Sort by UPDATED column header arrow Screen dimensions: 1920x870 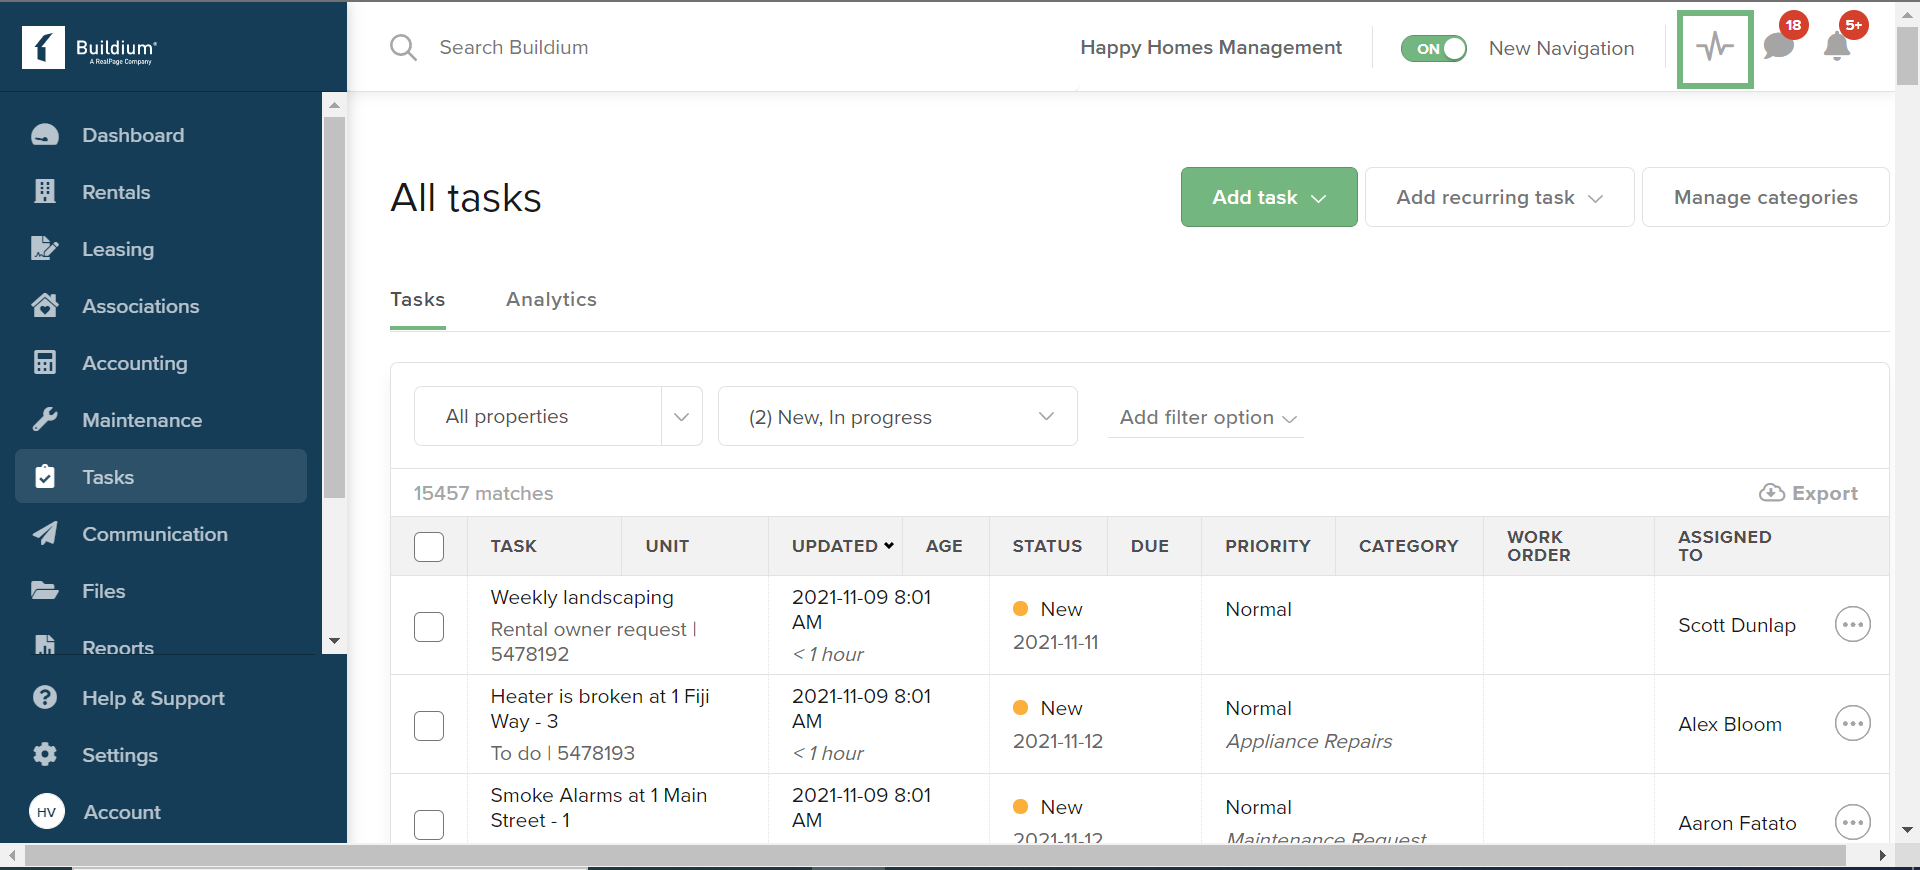889,546
